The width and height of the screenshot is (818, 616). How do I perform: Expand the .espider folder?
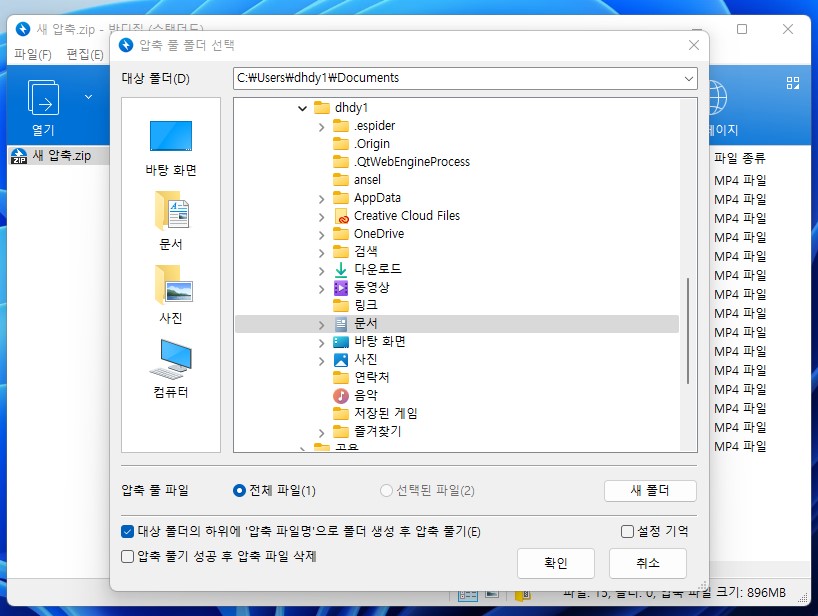click(x=321, y=127)
